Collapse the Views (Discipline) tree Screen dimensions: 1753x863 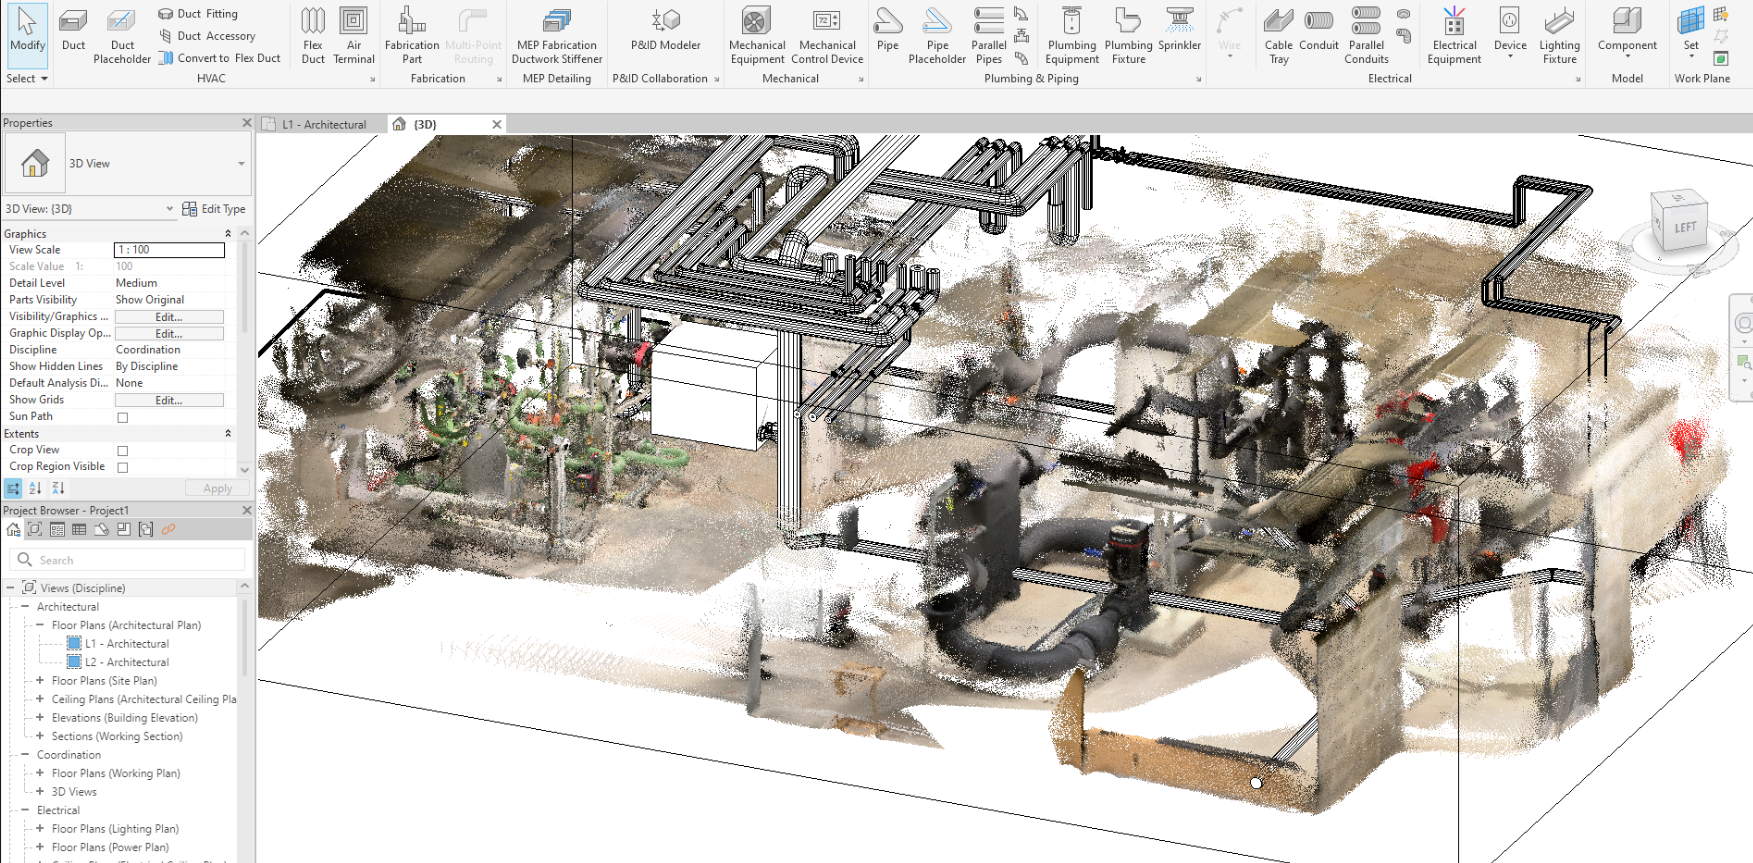10,588
